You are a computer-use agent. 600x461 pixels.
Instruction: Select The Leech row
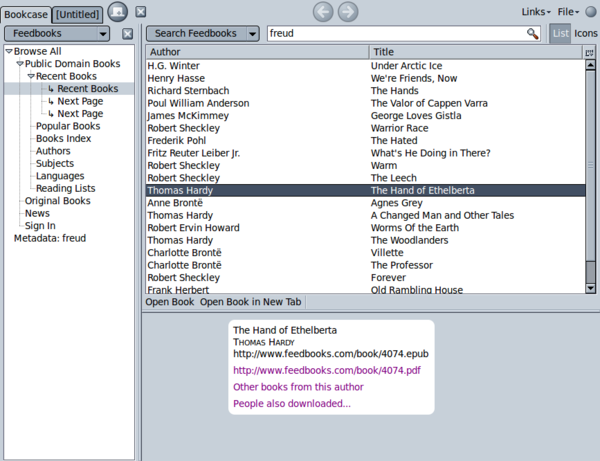pos(365,178)
